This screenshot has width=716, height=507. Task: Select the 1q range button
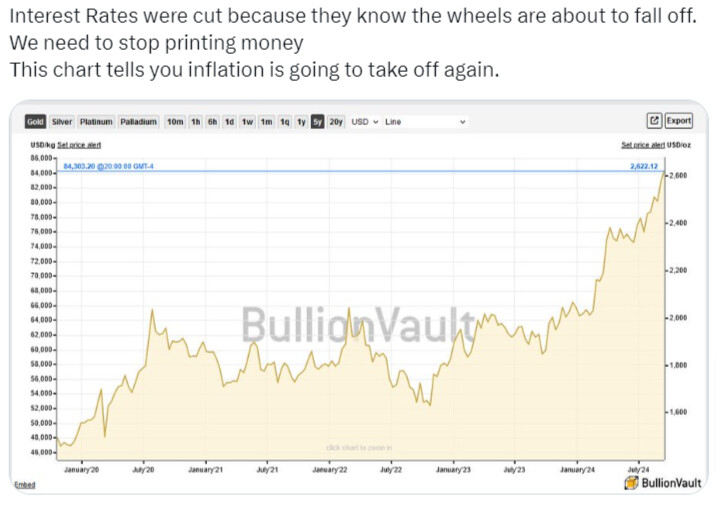[x=284, y=122]
